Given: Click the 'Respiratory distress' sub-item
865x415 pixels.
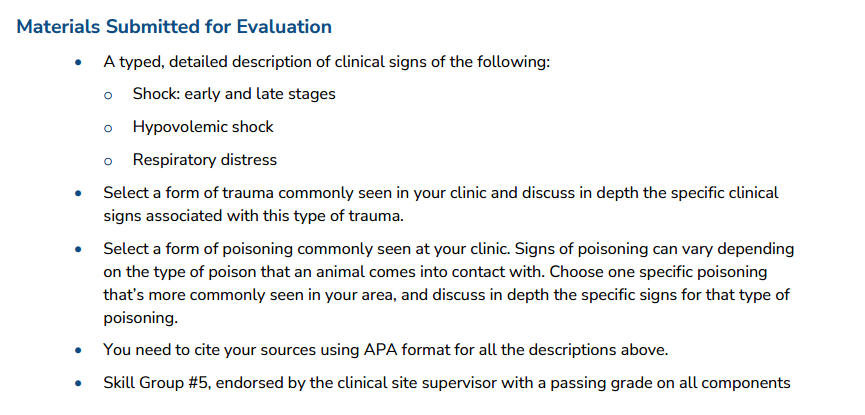Looking at the screenshot, I should pyautogui.click(x=205, y=160).
